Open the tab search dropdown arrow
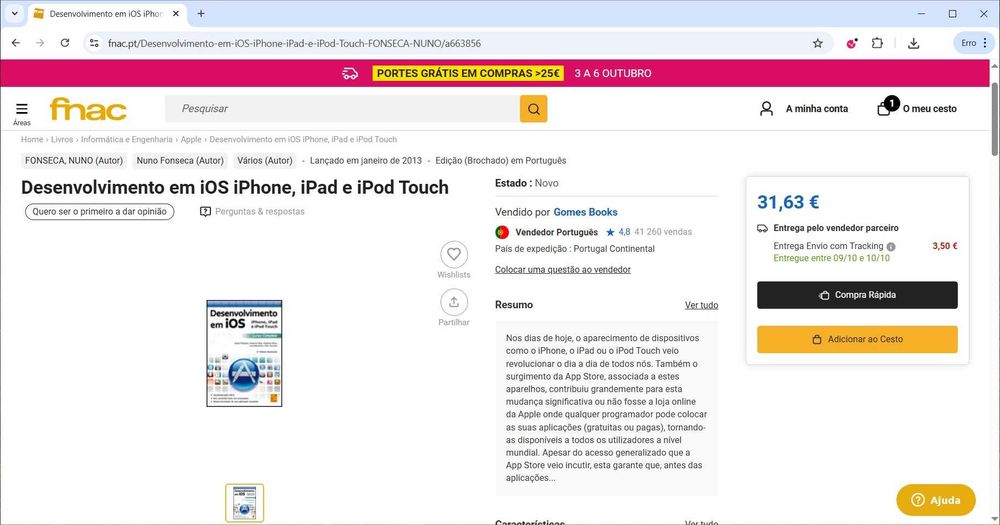The image size is (1000, 525). [14, 13]
